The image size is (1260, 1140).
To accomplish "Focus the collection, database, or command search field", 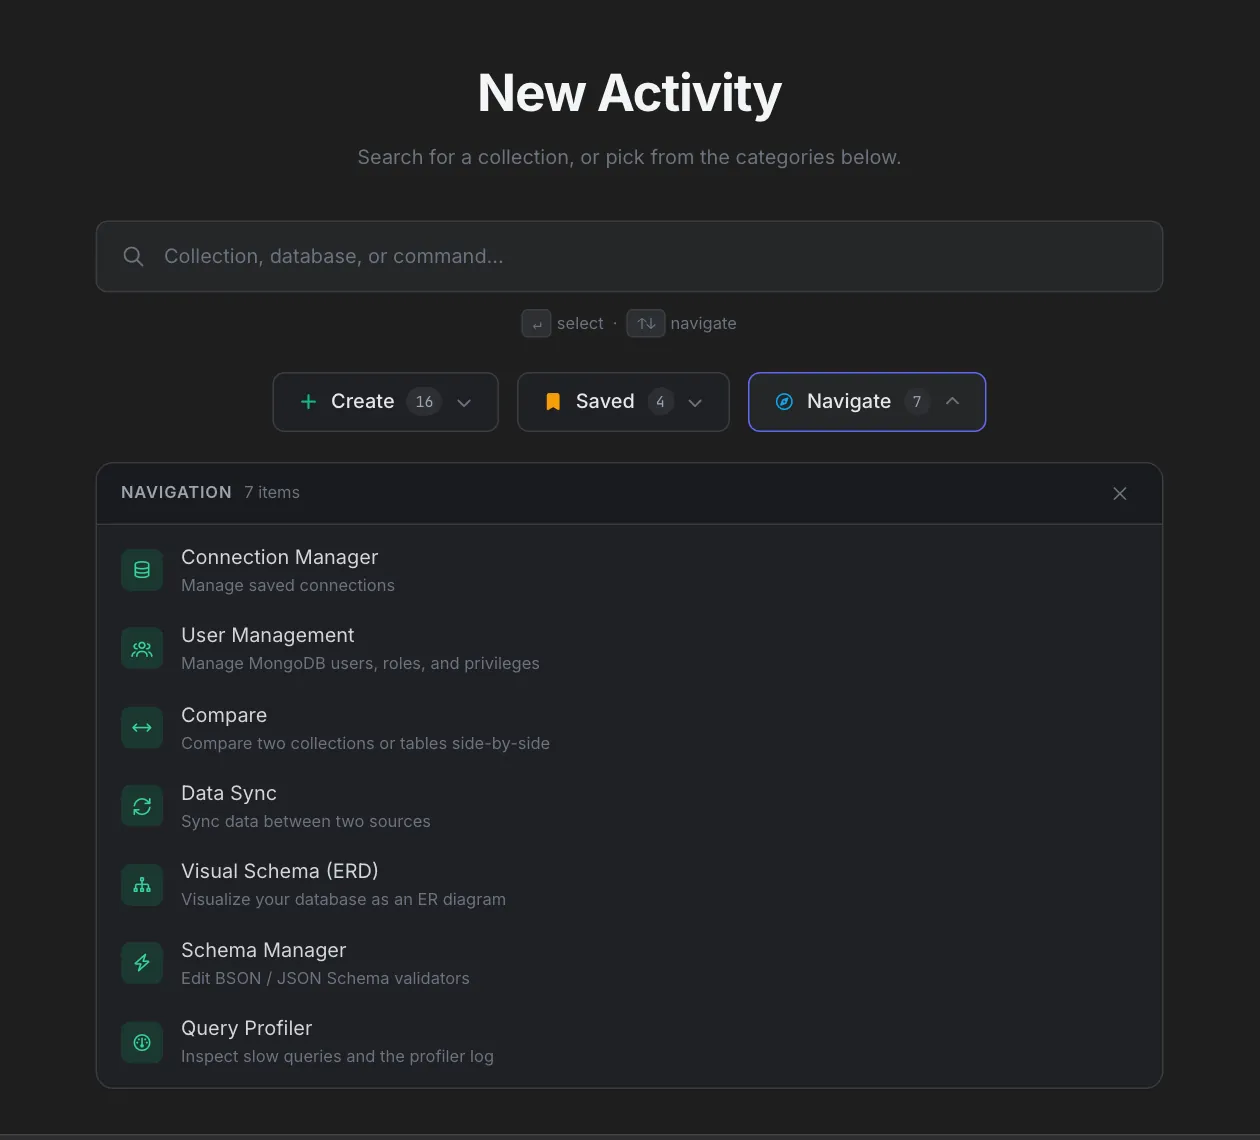I will click(629, 257).
